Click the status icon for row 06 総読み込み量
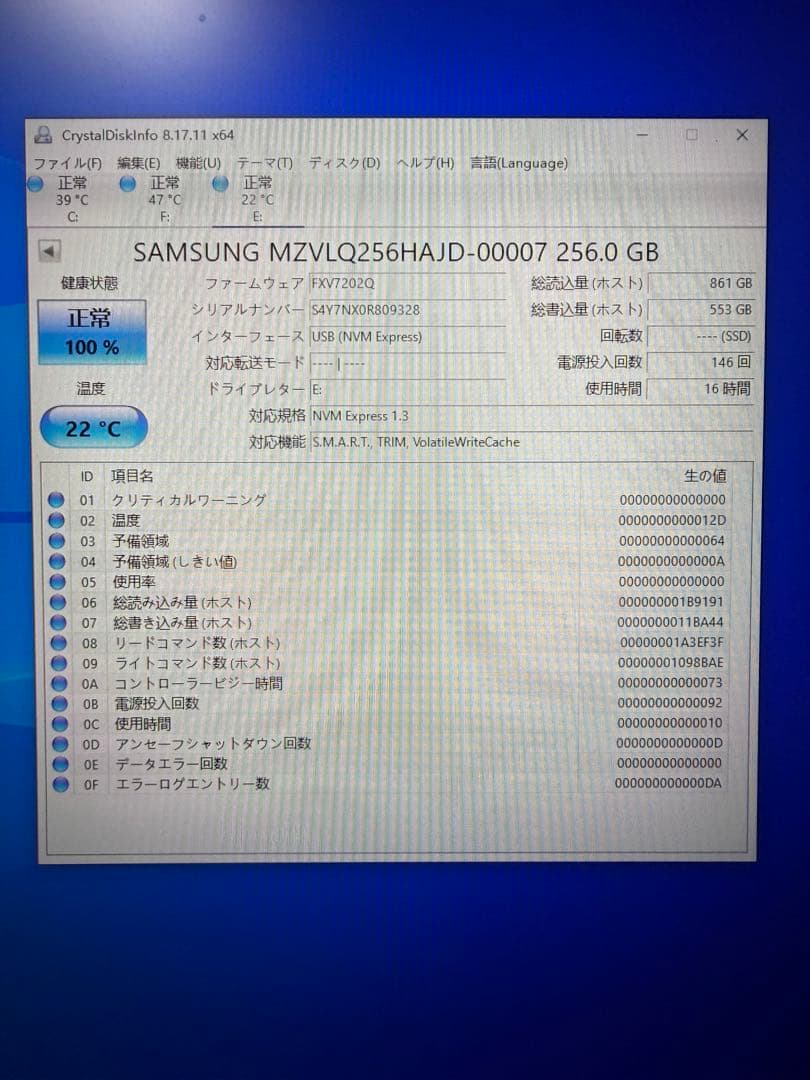This screenshot has width=810, height=1080. [x=58, y=603]
